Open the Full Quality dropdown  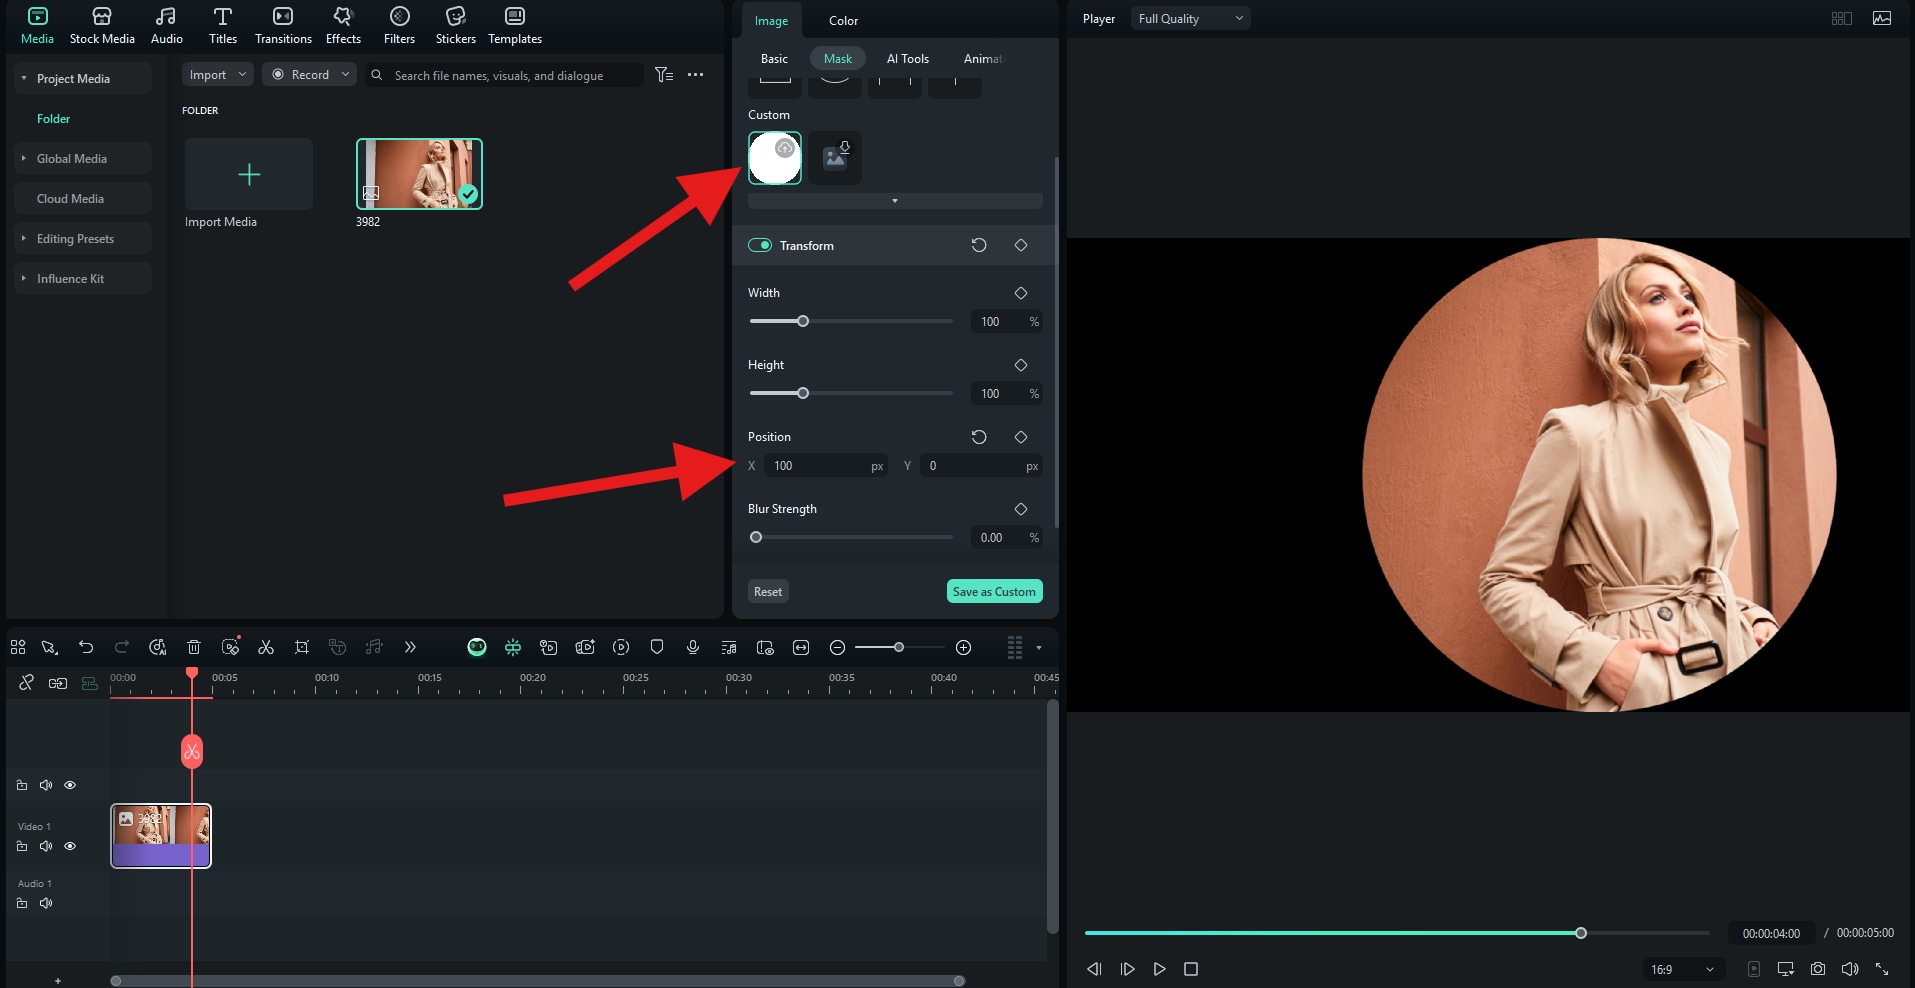coord(1190,18)
